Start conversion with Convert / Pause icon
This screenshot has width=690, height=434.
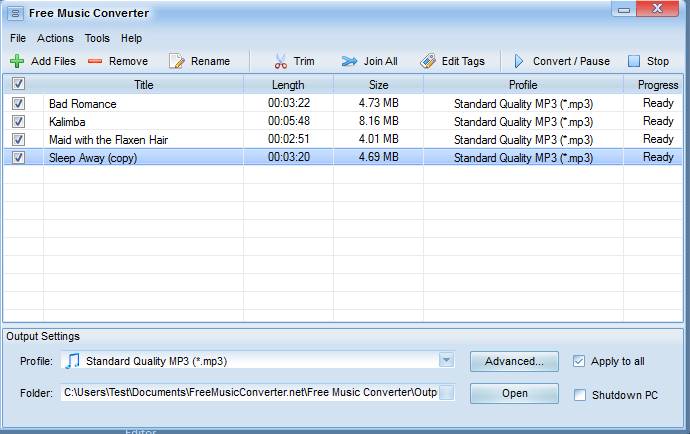[x=519, y=61]
